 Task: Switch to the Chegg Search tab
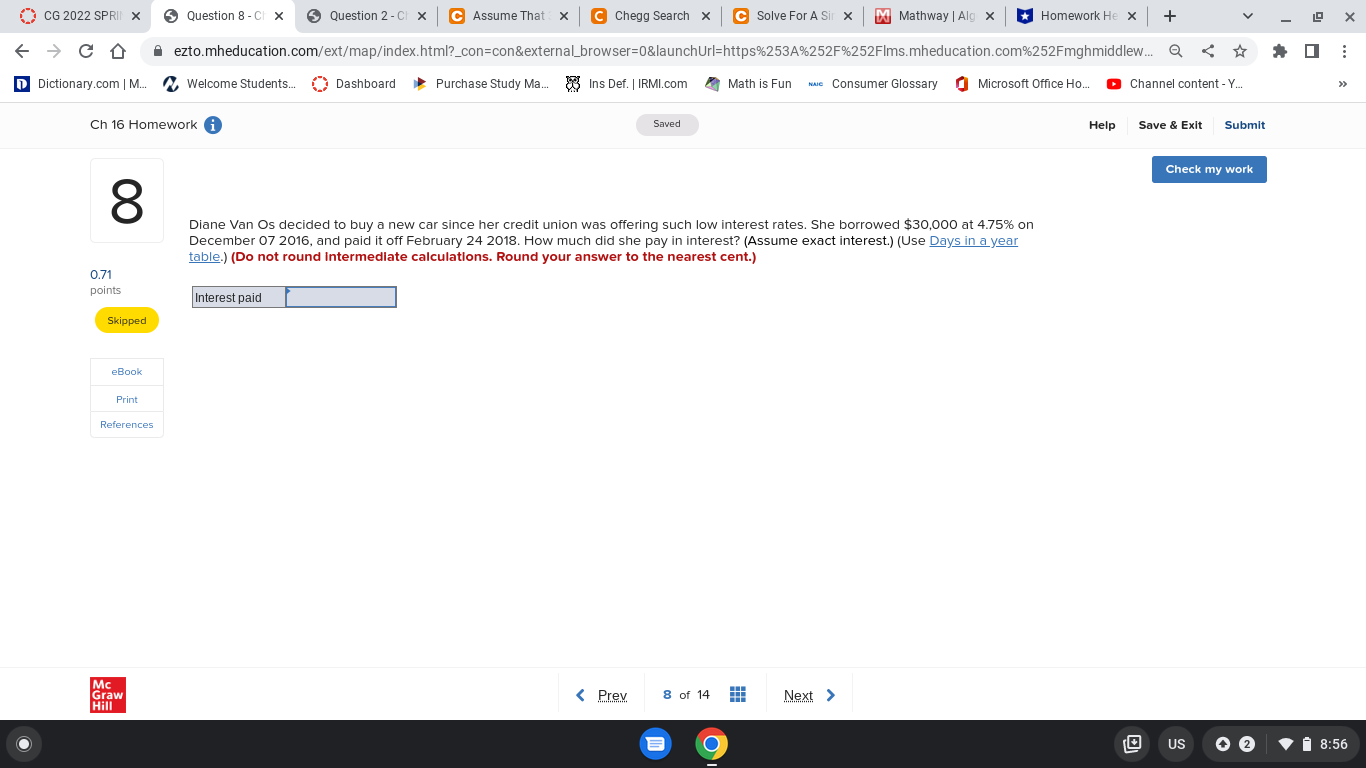tap(650, 16)
